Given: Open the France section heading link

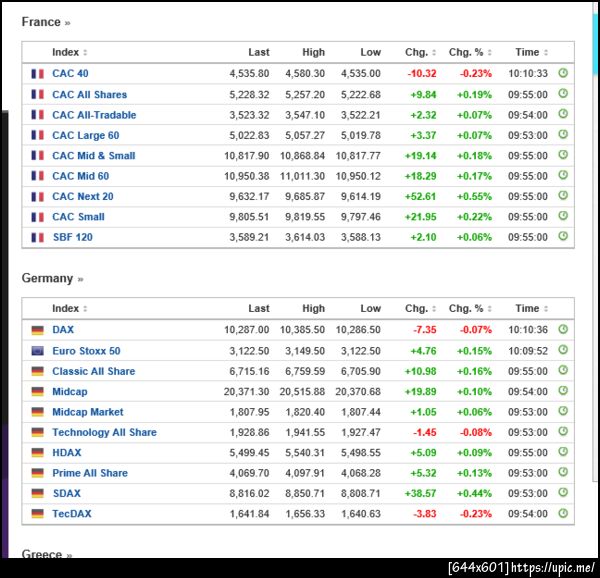Looking at the screenshot, I should [x=46, y=22].
